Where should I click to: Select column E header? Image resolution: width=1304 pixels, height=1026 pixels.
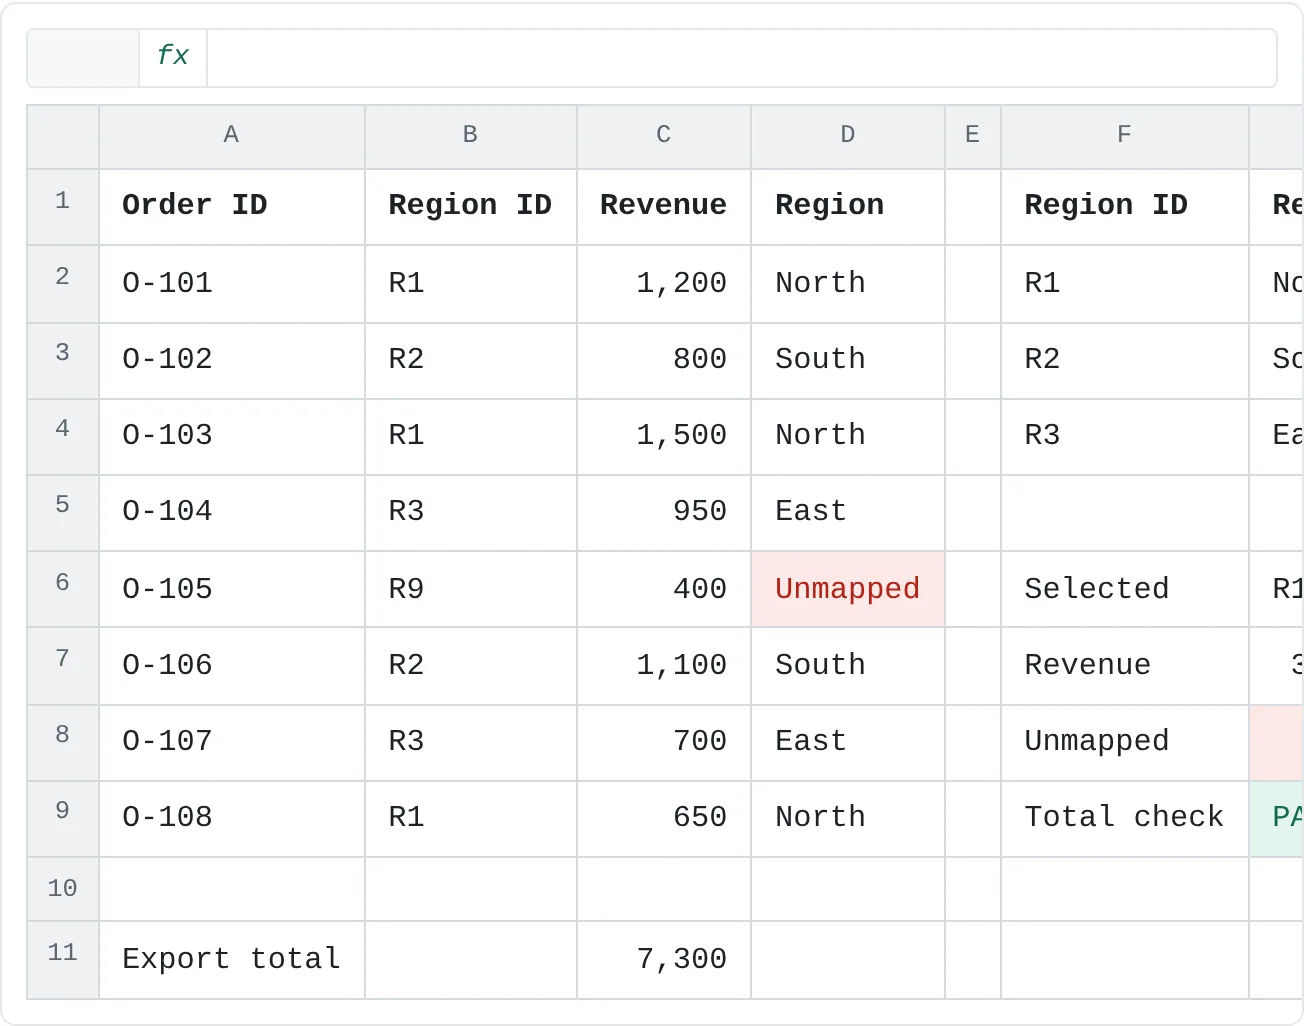[x=973, y=136]
